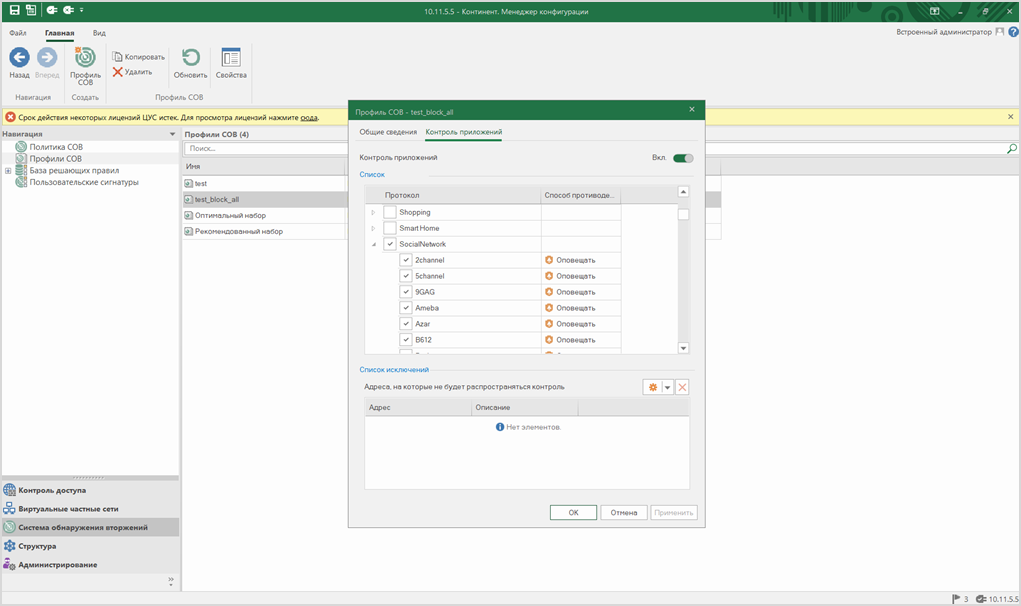
Task: Click the delete exception red X icon
Action: coord(682,387)
